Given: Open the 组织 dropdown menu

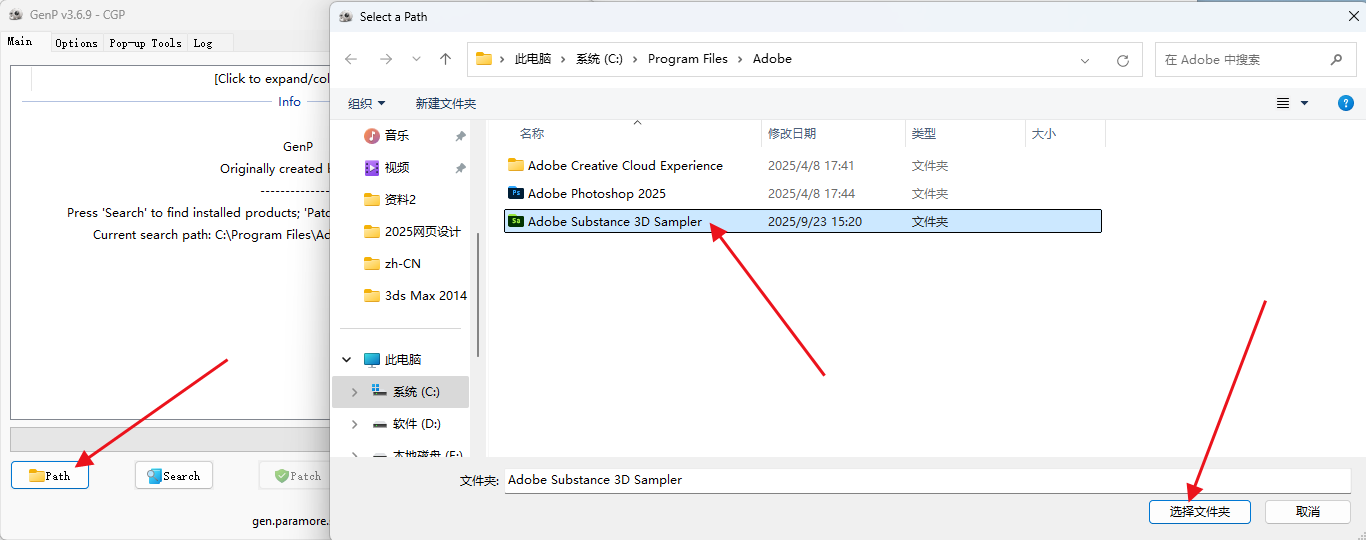Looking at the screenshot, I should tap(366, 103).
